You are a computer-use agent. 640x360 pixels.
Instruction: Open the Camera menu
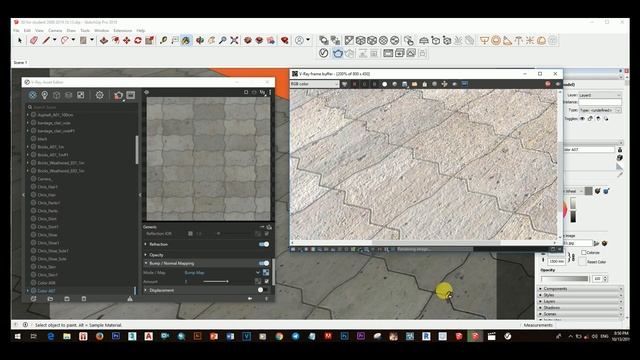coord(55,31)
